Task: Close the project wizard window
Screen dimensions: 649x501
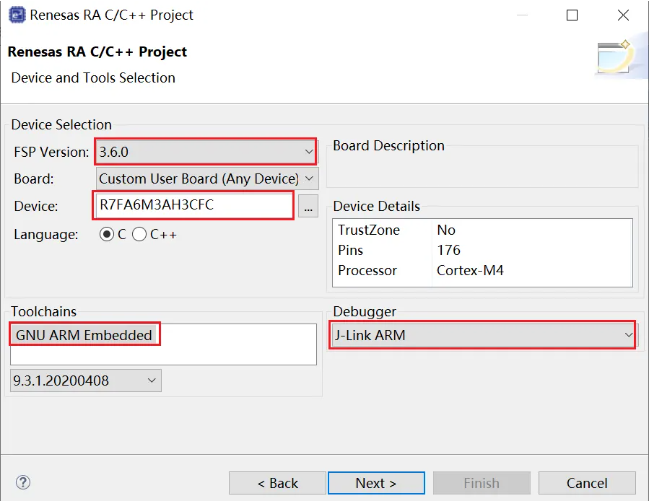Action: [x=623, y=15]
